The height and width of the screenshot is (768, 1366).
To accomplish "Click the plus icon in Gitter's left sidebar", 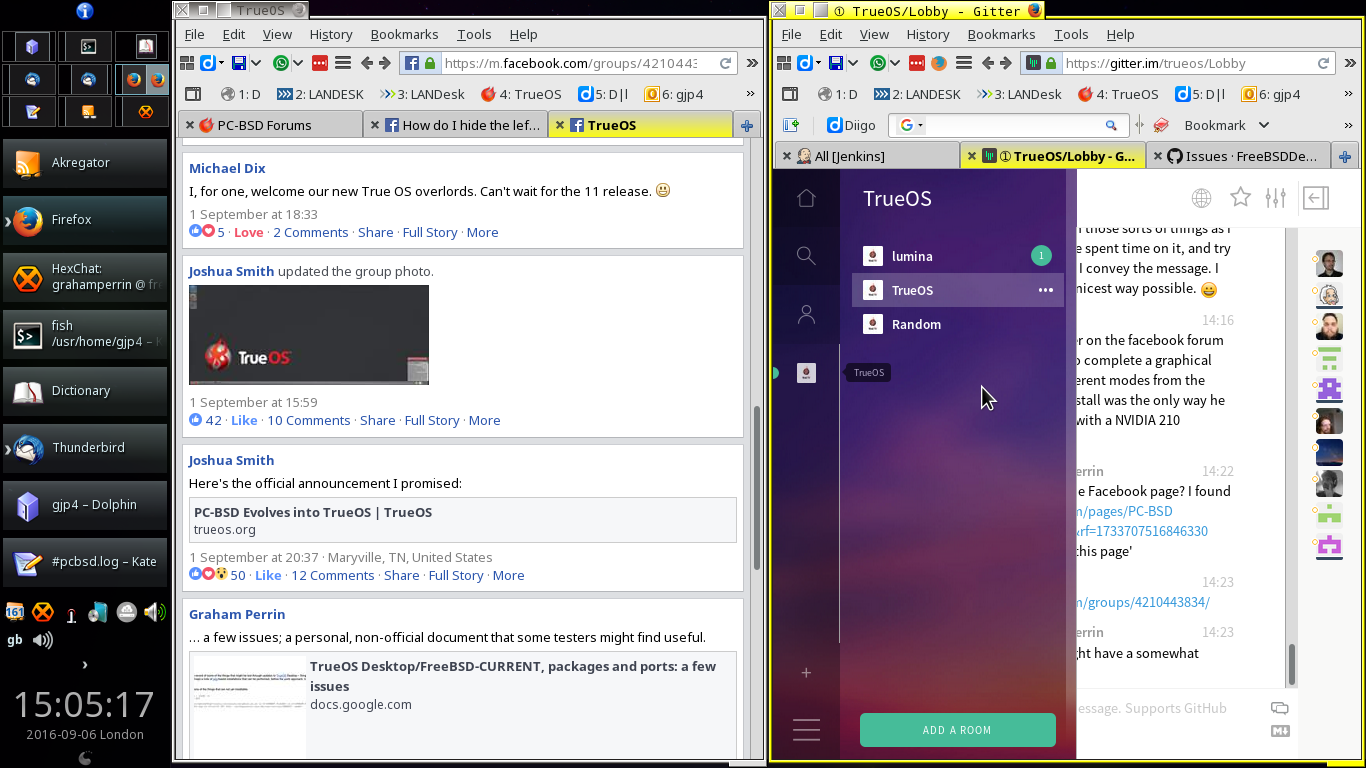I will pos(806,673).
